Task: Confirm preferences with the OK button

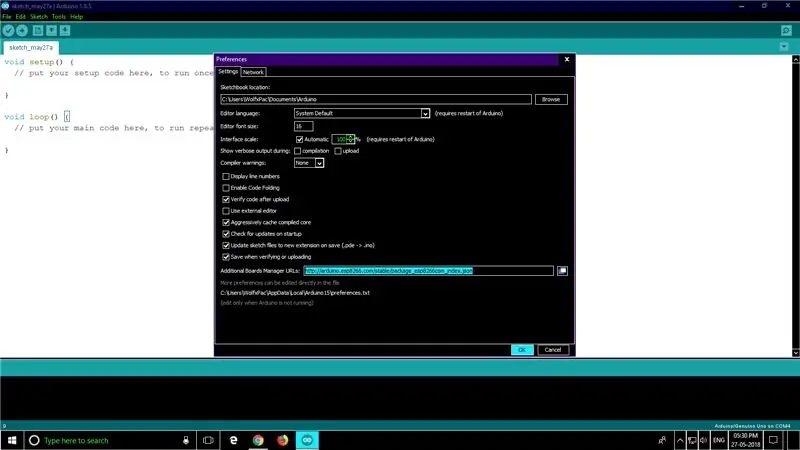Action: pyautogui.click(x=522, y=350)
